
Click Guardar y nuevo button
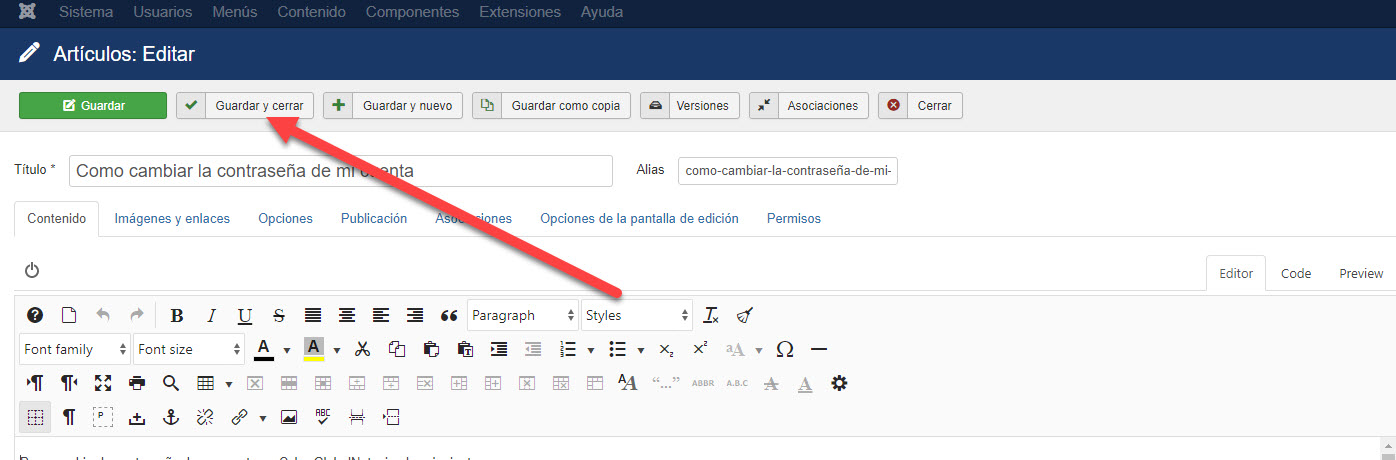393,105
